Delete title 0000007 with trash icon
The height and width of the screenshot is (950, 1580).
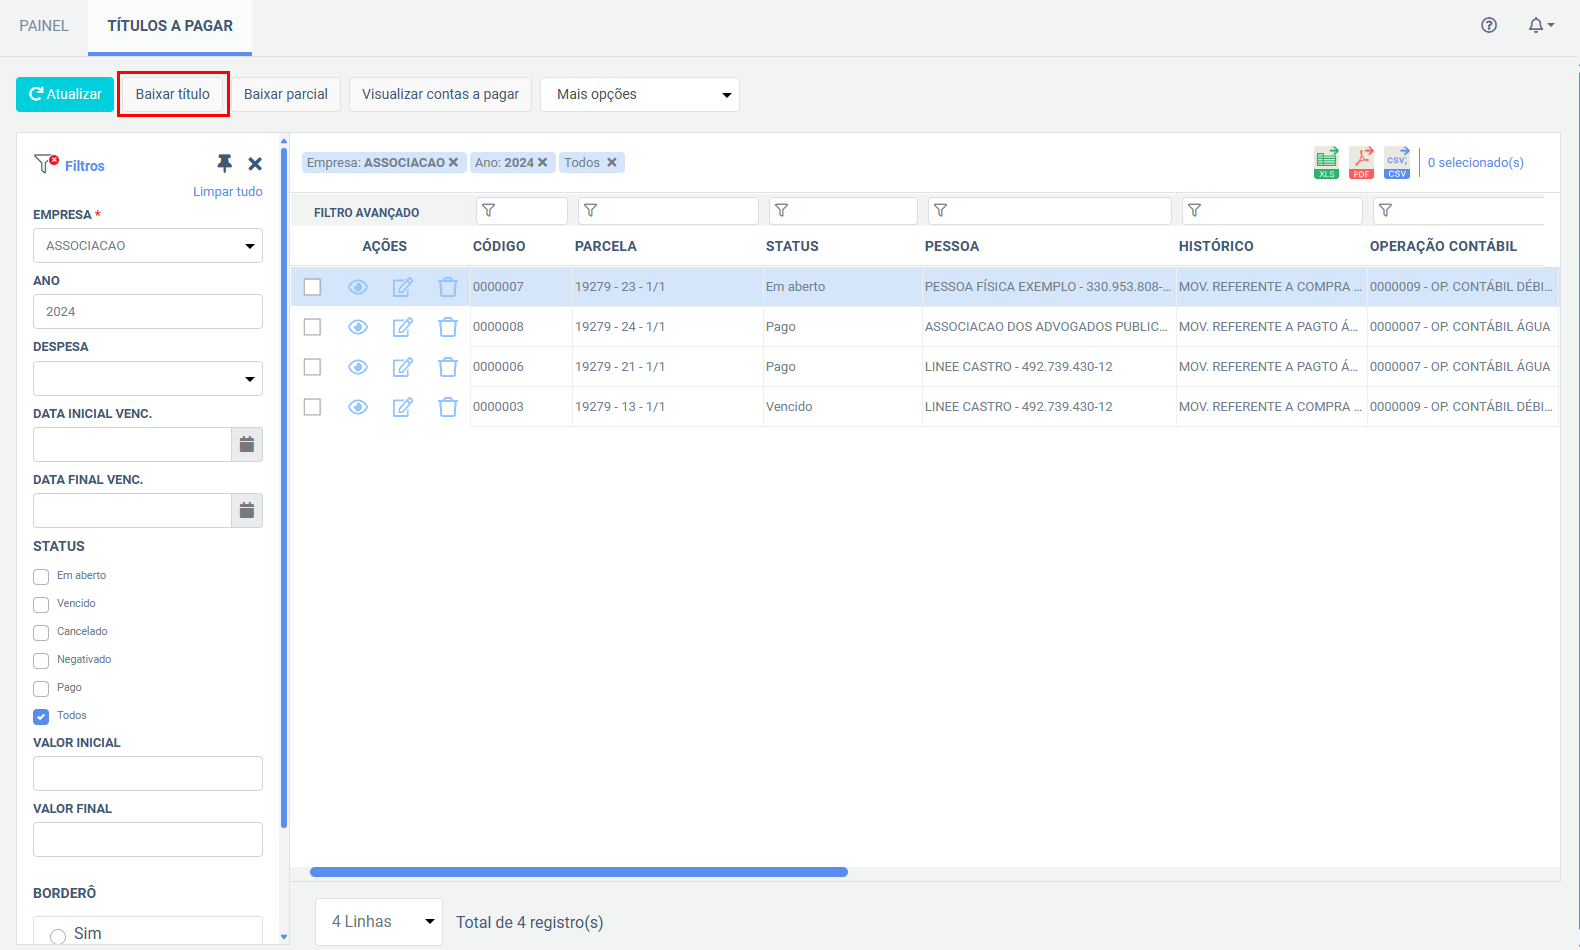pyautogui.click(x=448, y=287)
